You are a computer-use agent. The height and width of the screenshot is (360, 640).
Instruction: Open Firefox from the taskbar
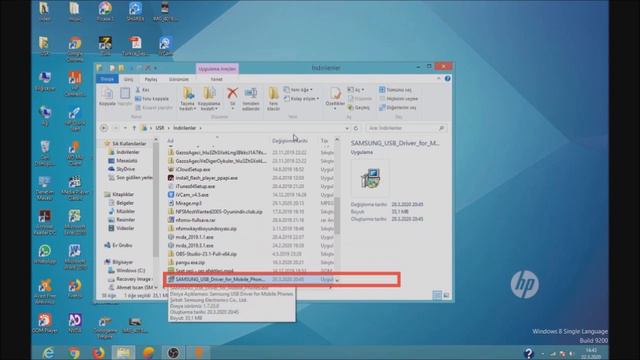click(98, 352)
